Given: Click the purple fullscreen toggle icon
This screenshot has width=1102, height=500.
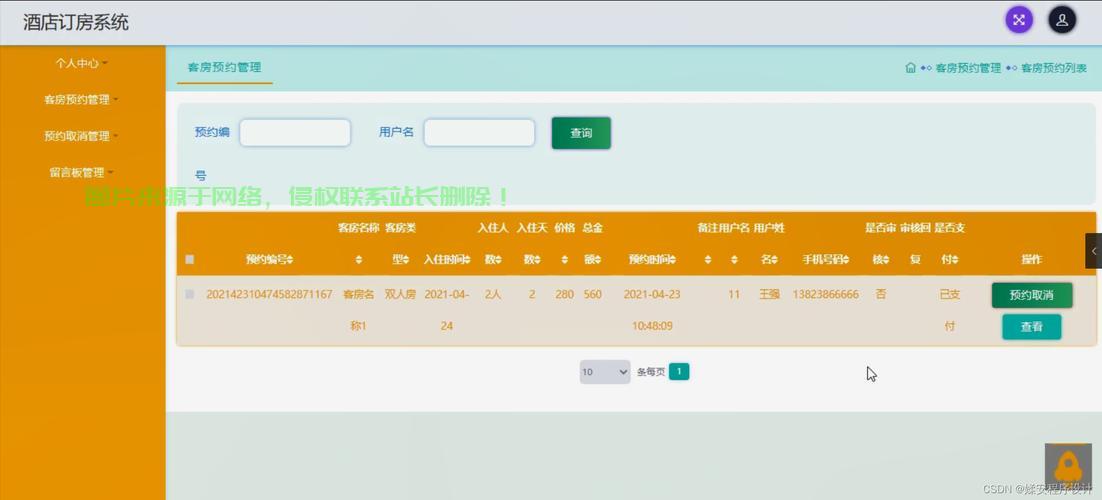Looking at the screenshot, I should (1019, 19).
